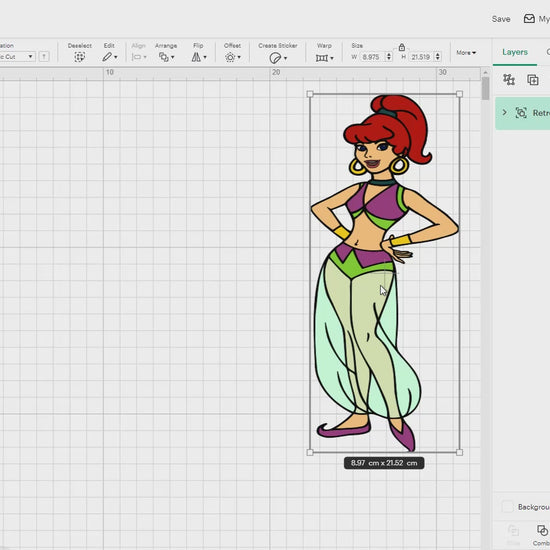Open the Edit pencil tool

[x=108, y=57]
